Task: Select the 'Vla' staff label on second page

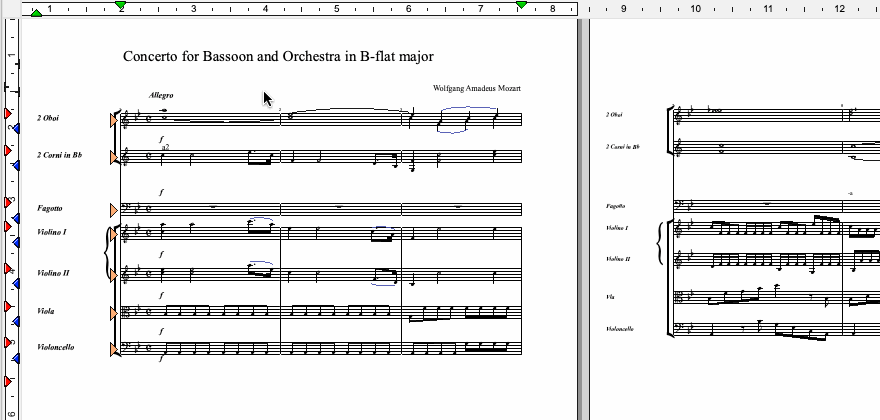Action: point(610,297)
